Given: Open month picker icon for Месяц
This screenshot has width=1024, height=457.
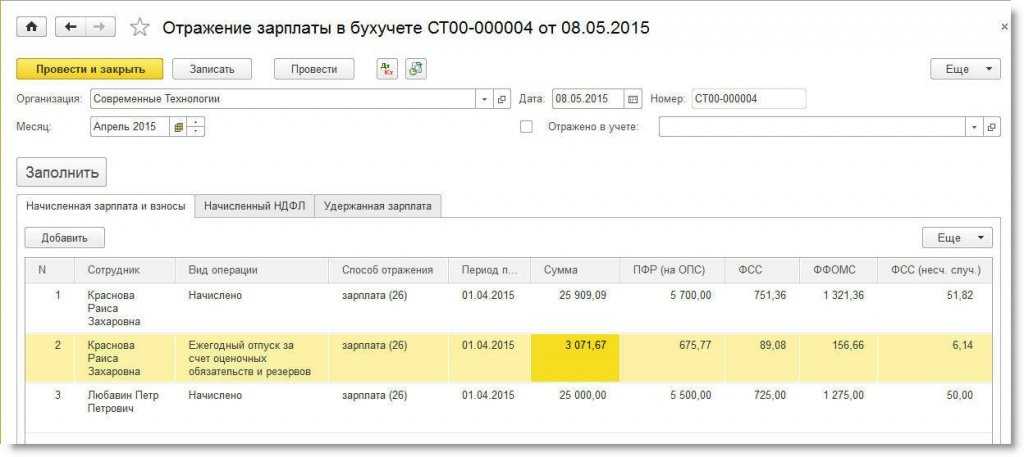Looking at the screenshot, I should coord(179,127).
